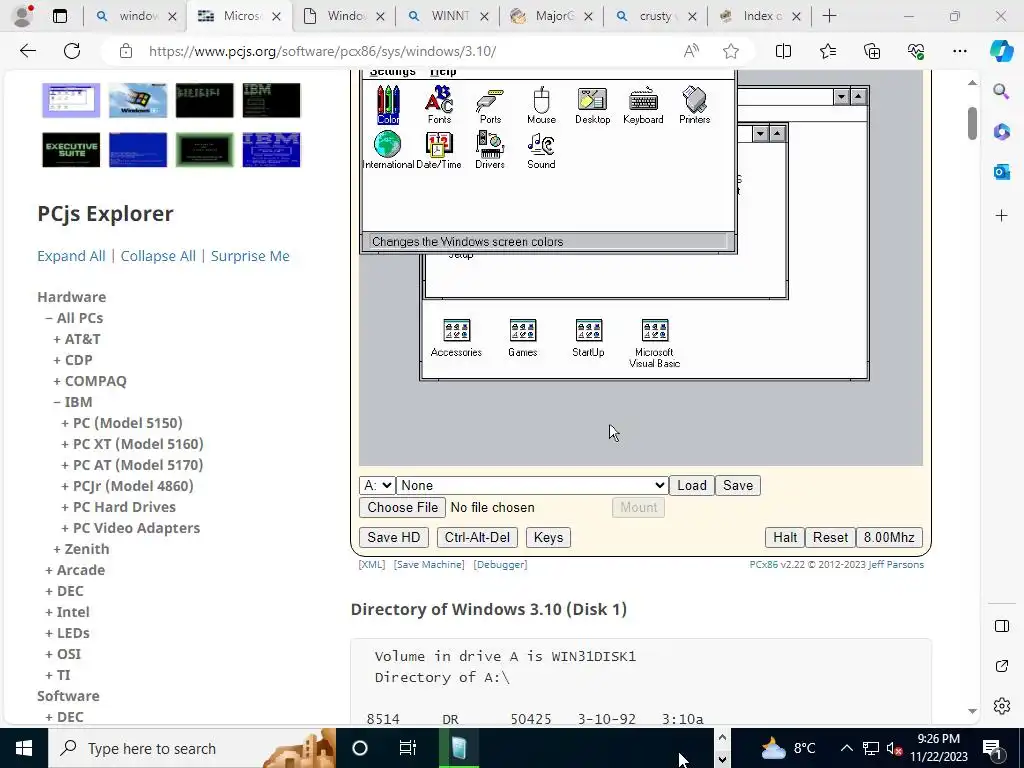Open the Keyboard control panel icon

tap(643, 104)
